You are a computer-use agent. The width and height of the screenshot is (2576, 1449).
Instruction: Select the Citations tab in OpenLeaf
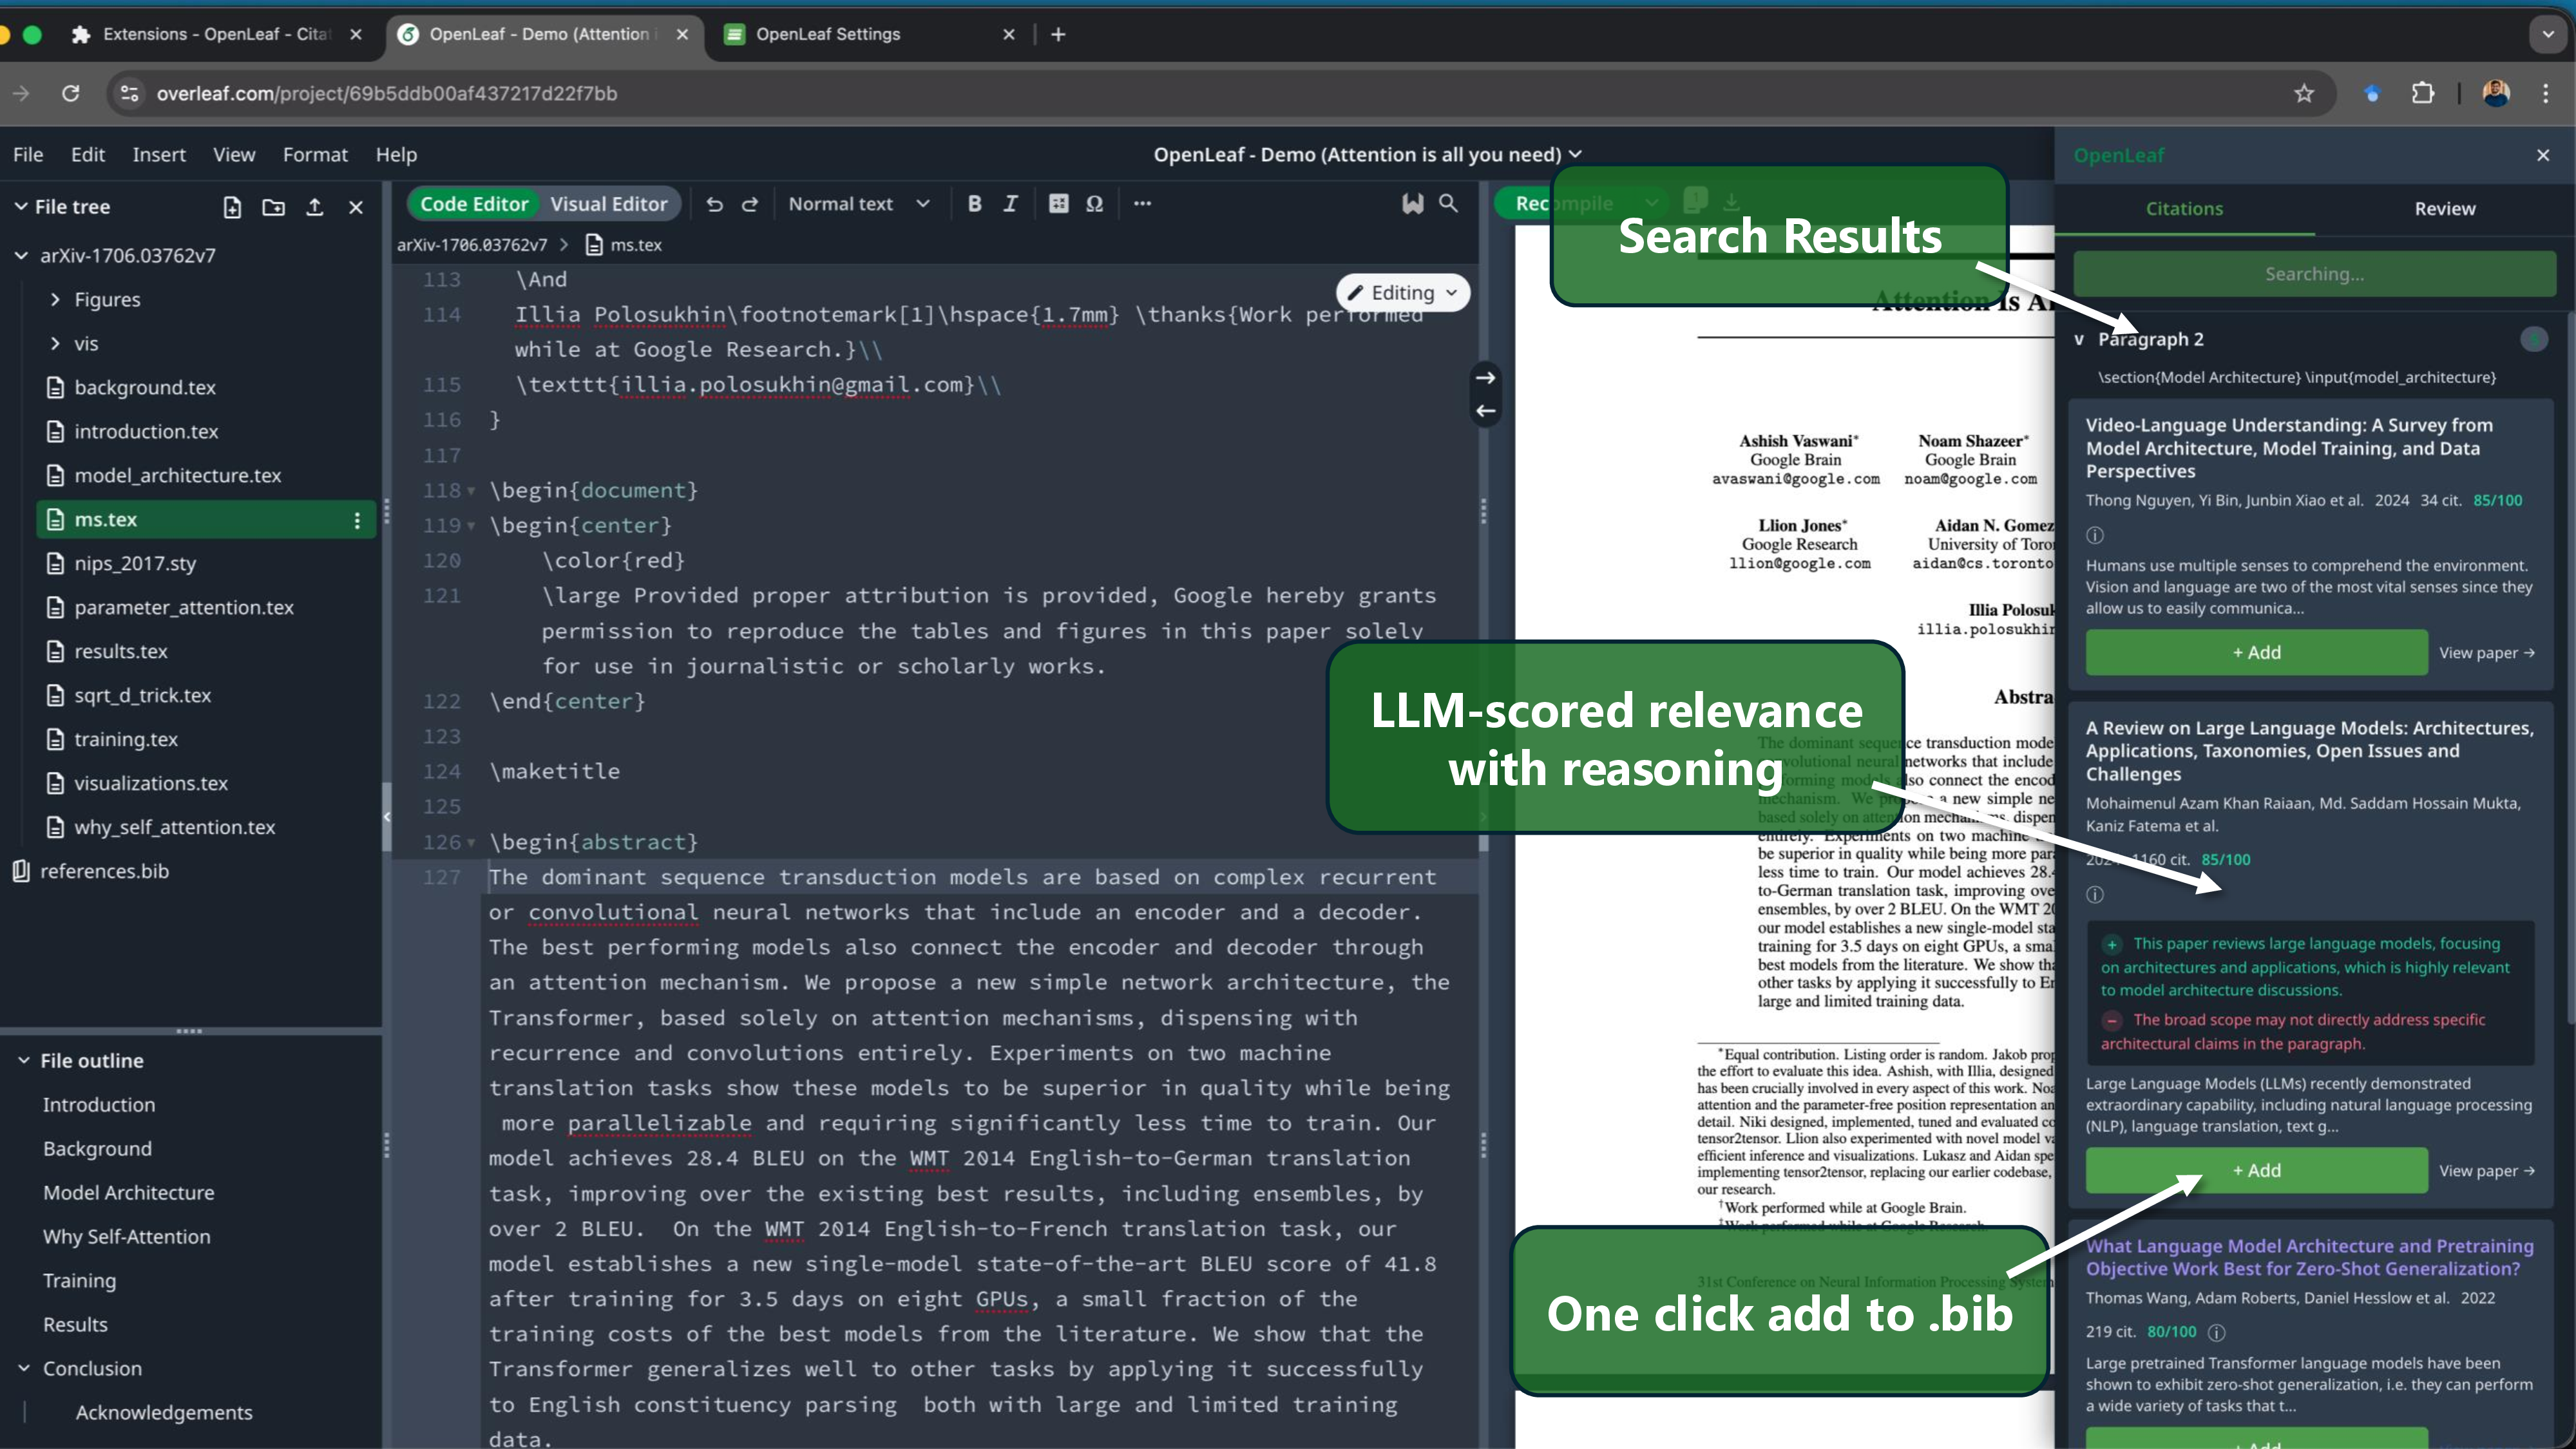coord(2184,209)
